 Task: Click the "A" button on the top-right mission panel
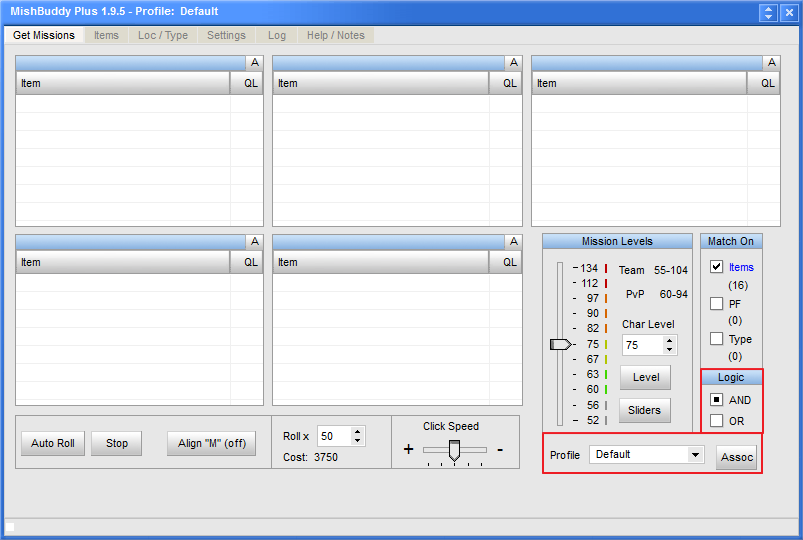771,62
